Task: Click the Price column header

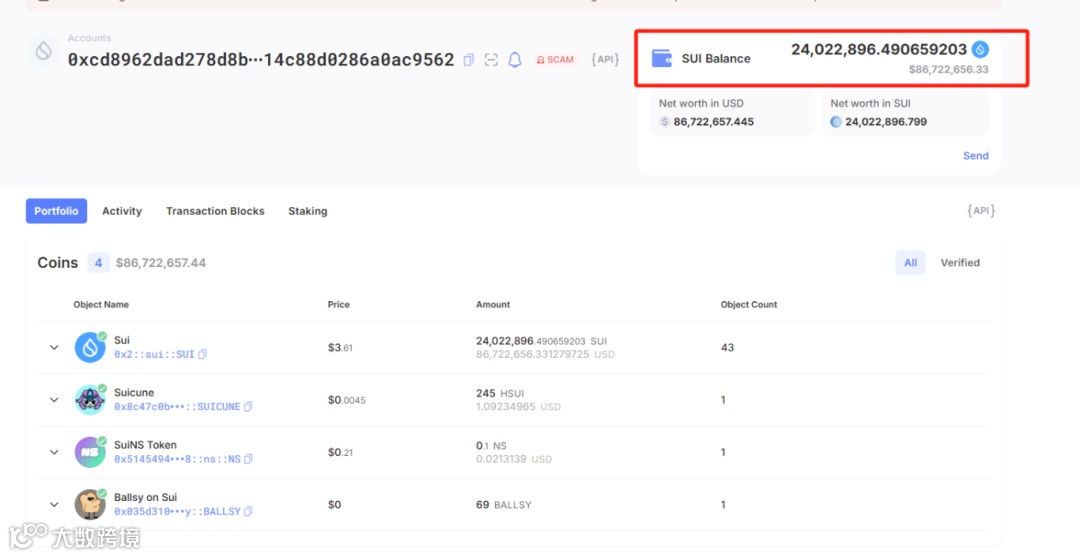Action: tap(338, 304)
